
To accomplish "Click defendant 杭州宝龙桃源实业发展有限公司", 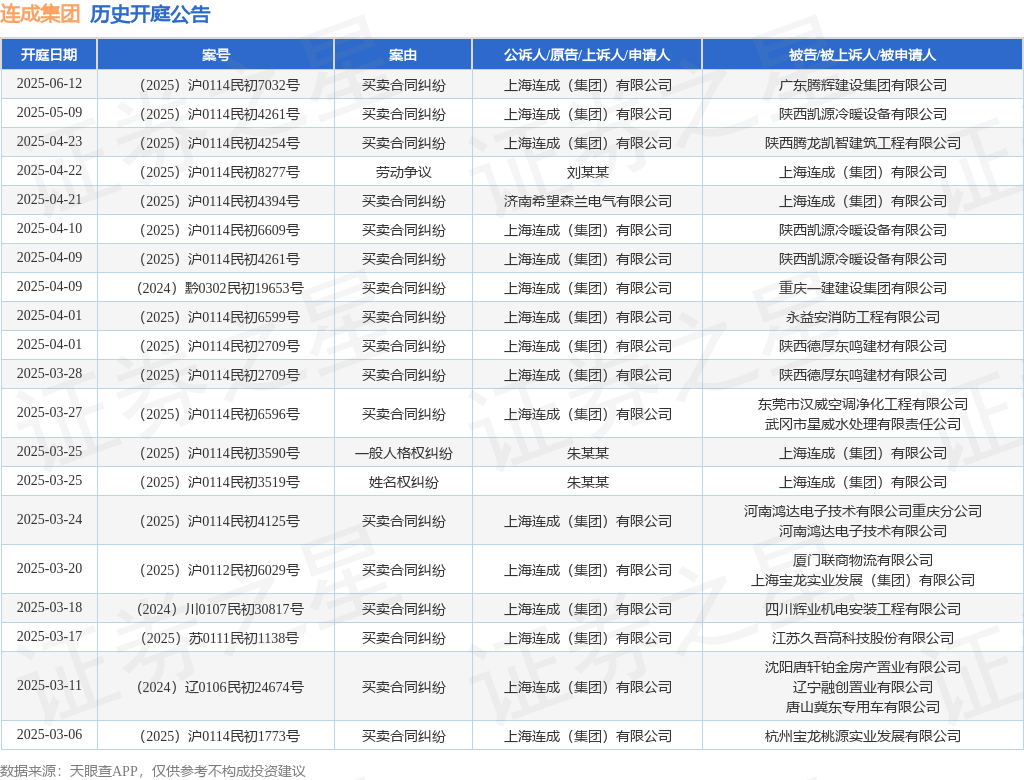I will pos(863,736).
